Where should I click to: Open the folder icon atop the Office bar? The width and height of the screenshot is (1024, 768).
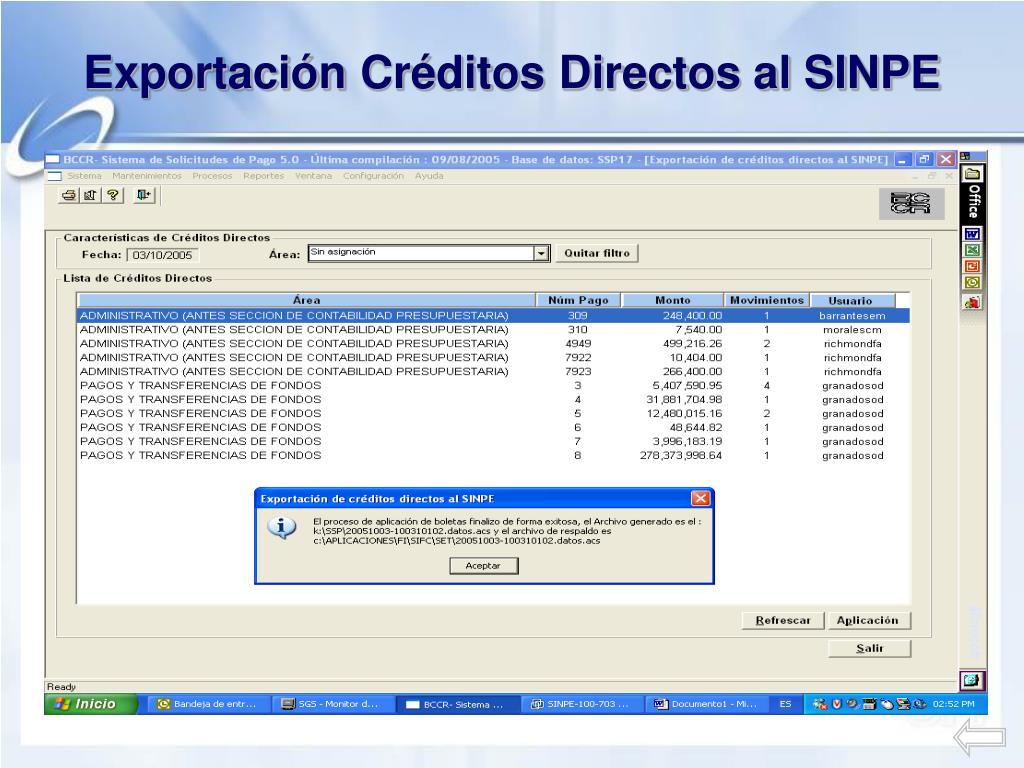(972, 174)
